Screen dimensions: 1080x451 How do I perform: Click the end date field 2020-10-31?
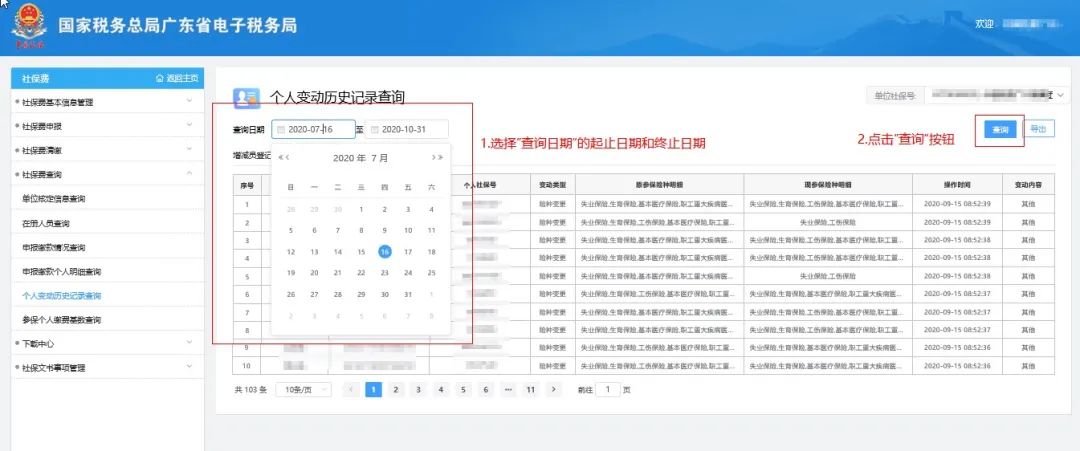(x=407, y=129)
